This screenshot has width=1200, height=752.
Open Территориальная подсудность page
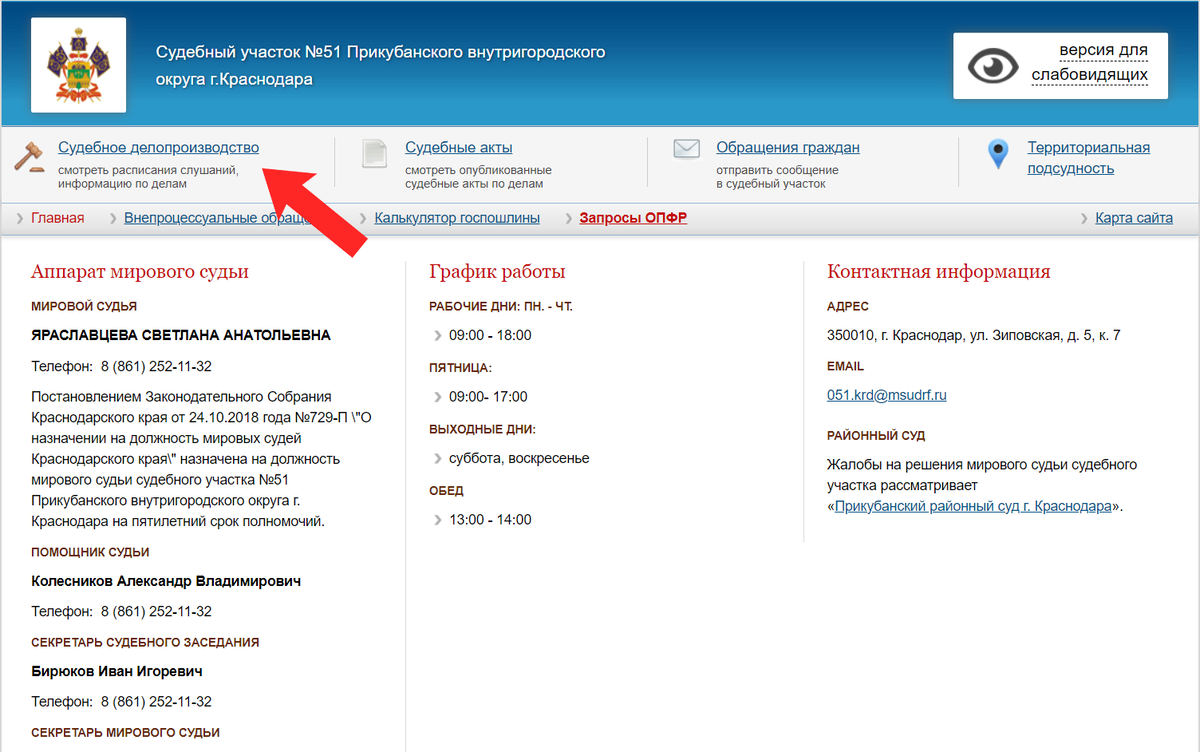point(1089,158)
